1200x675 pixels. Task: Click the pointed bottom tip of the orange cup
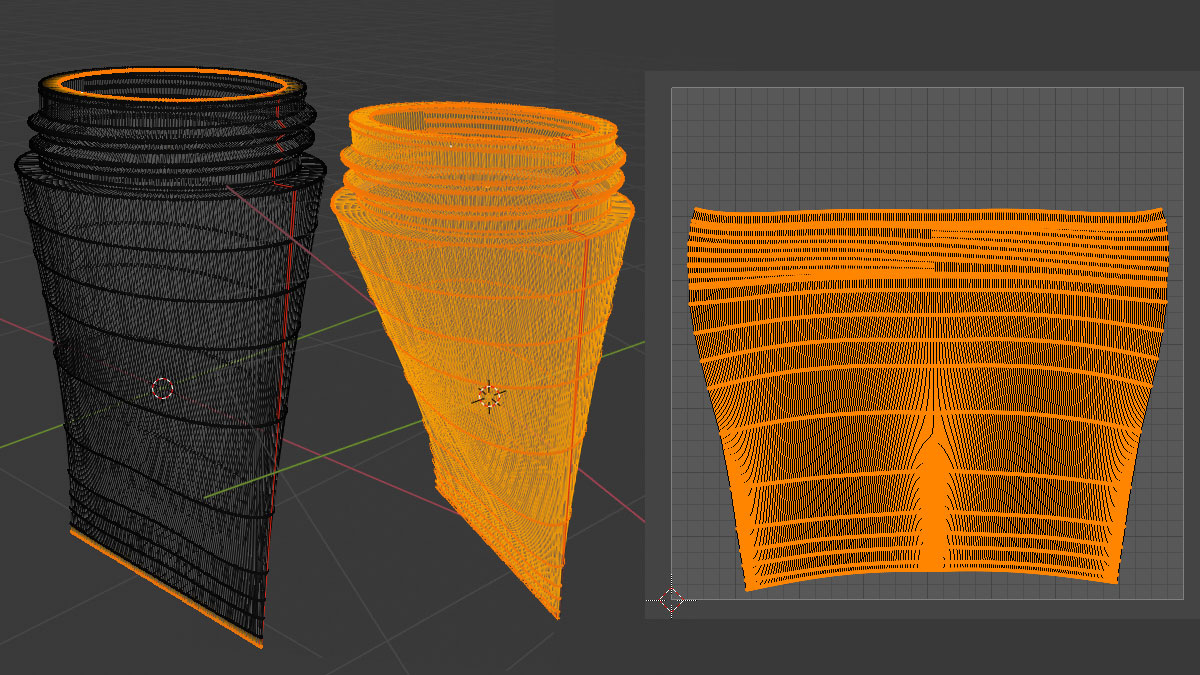[x=555, y=612]
